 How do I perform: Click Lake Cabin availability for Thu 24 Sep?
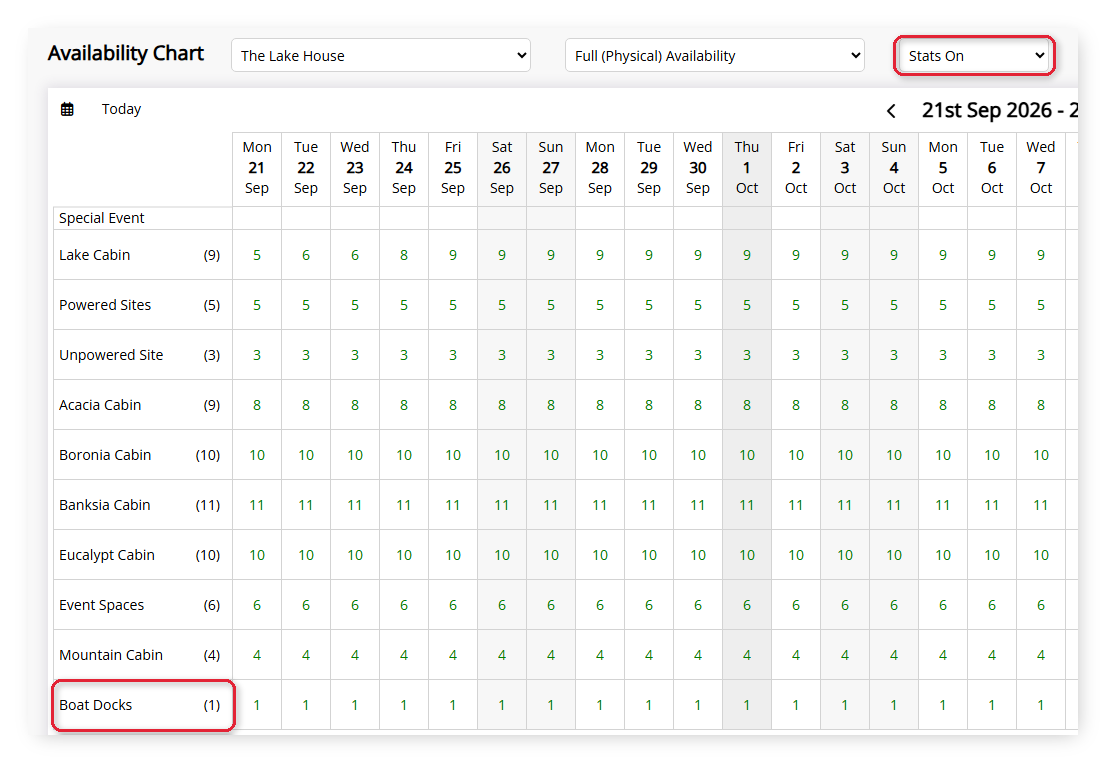[403, 255]
